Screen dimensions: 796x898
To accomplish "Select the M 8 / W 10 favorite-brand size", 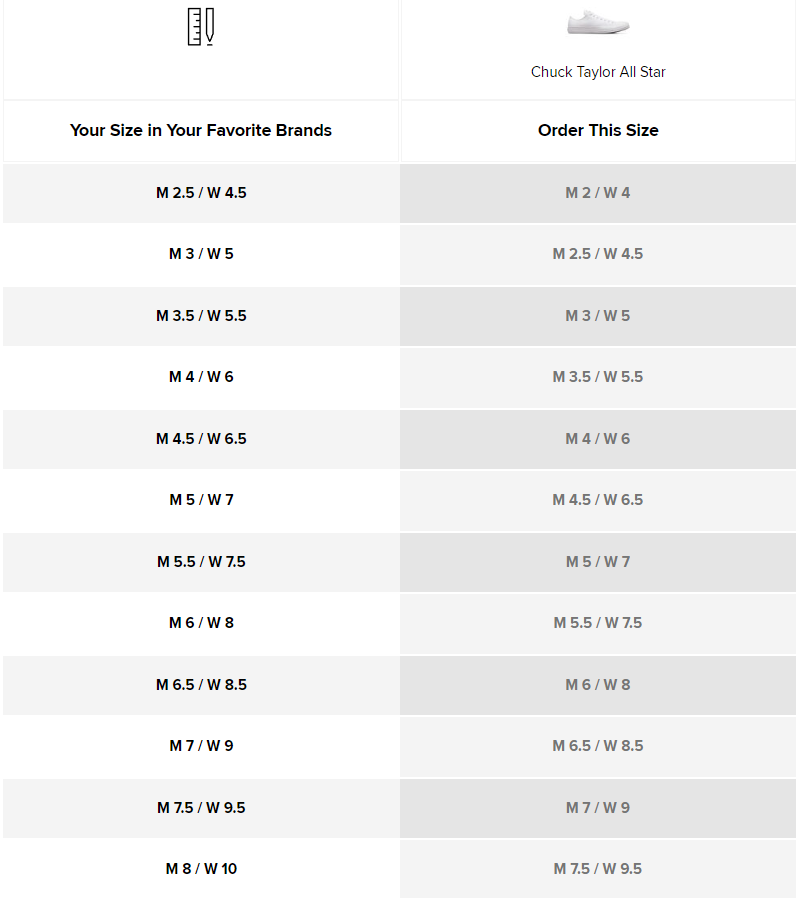I will click(x=201, y=869).
